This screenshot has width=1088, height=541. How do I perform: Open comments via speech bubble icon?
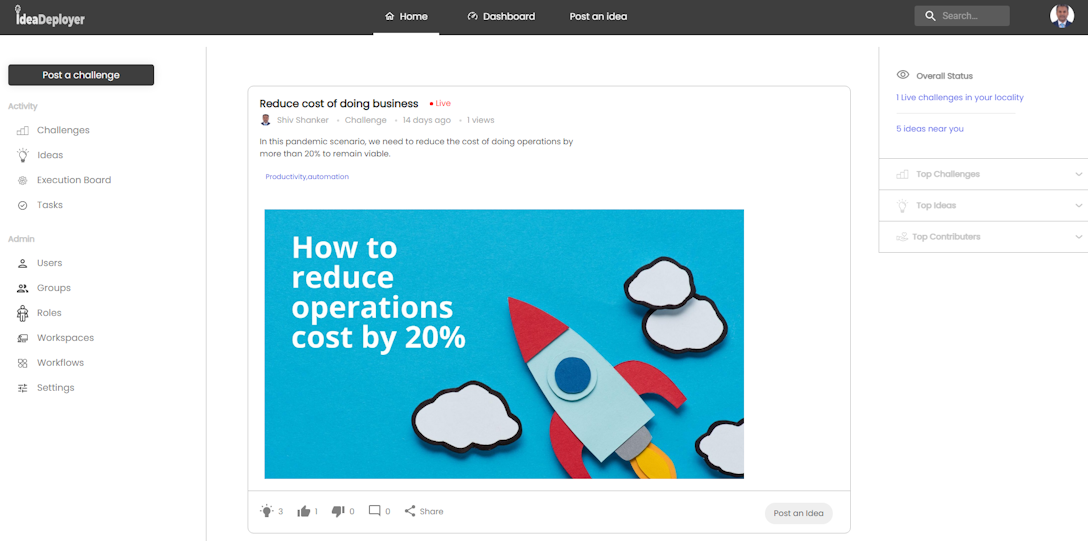pos(375,511)
